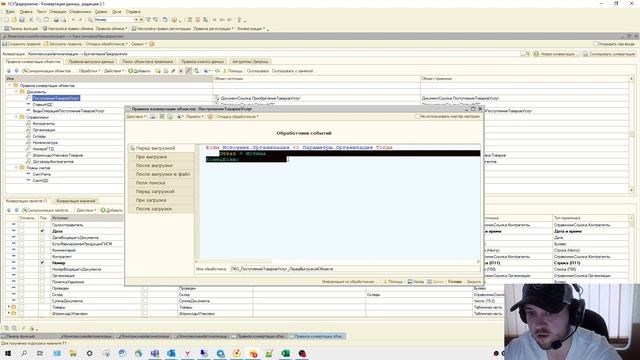Toggle disable checkbox in Дата property row
Viewport: 640px width, 360px height.
(22, 231)
